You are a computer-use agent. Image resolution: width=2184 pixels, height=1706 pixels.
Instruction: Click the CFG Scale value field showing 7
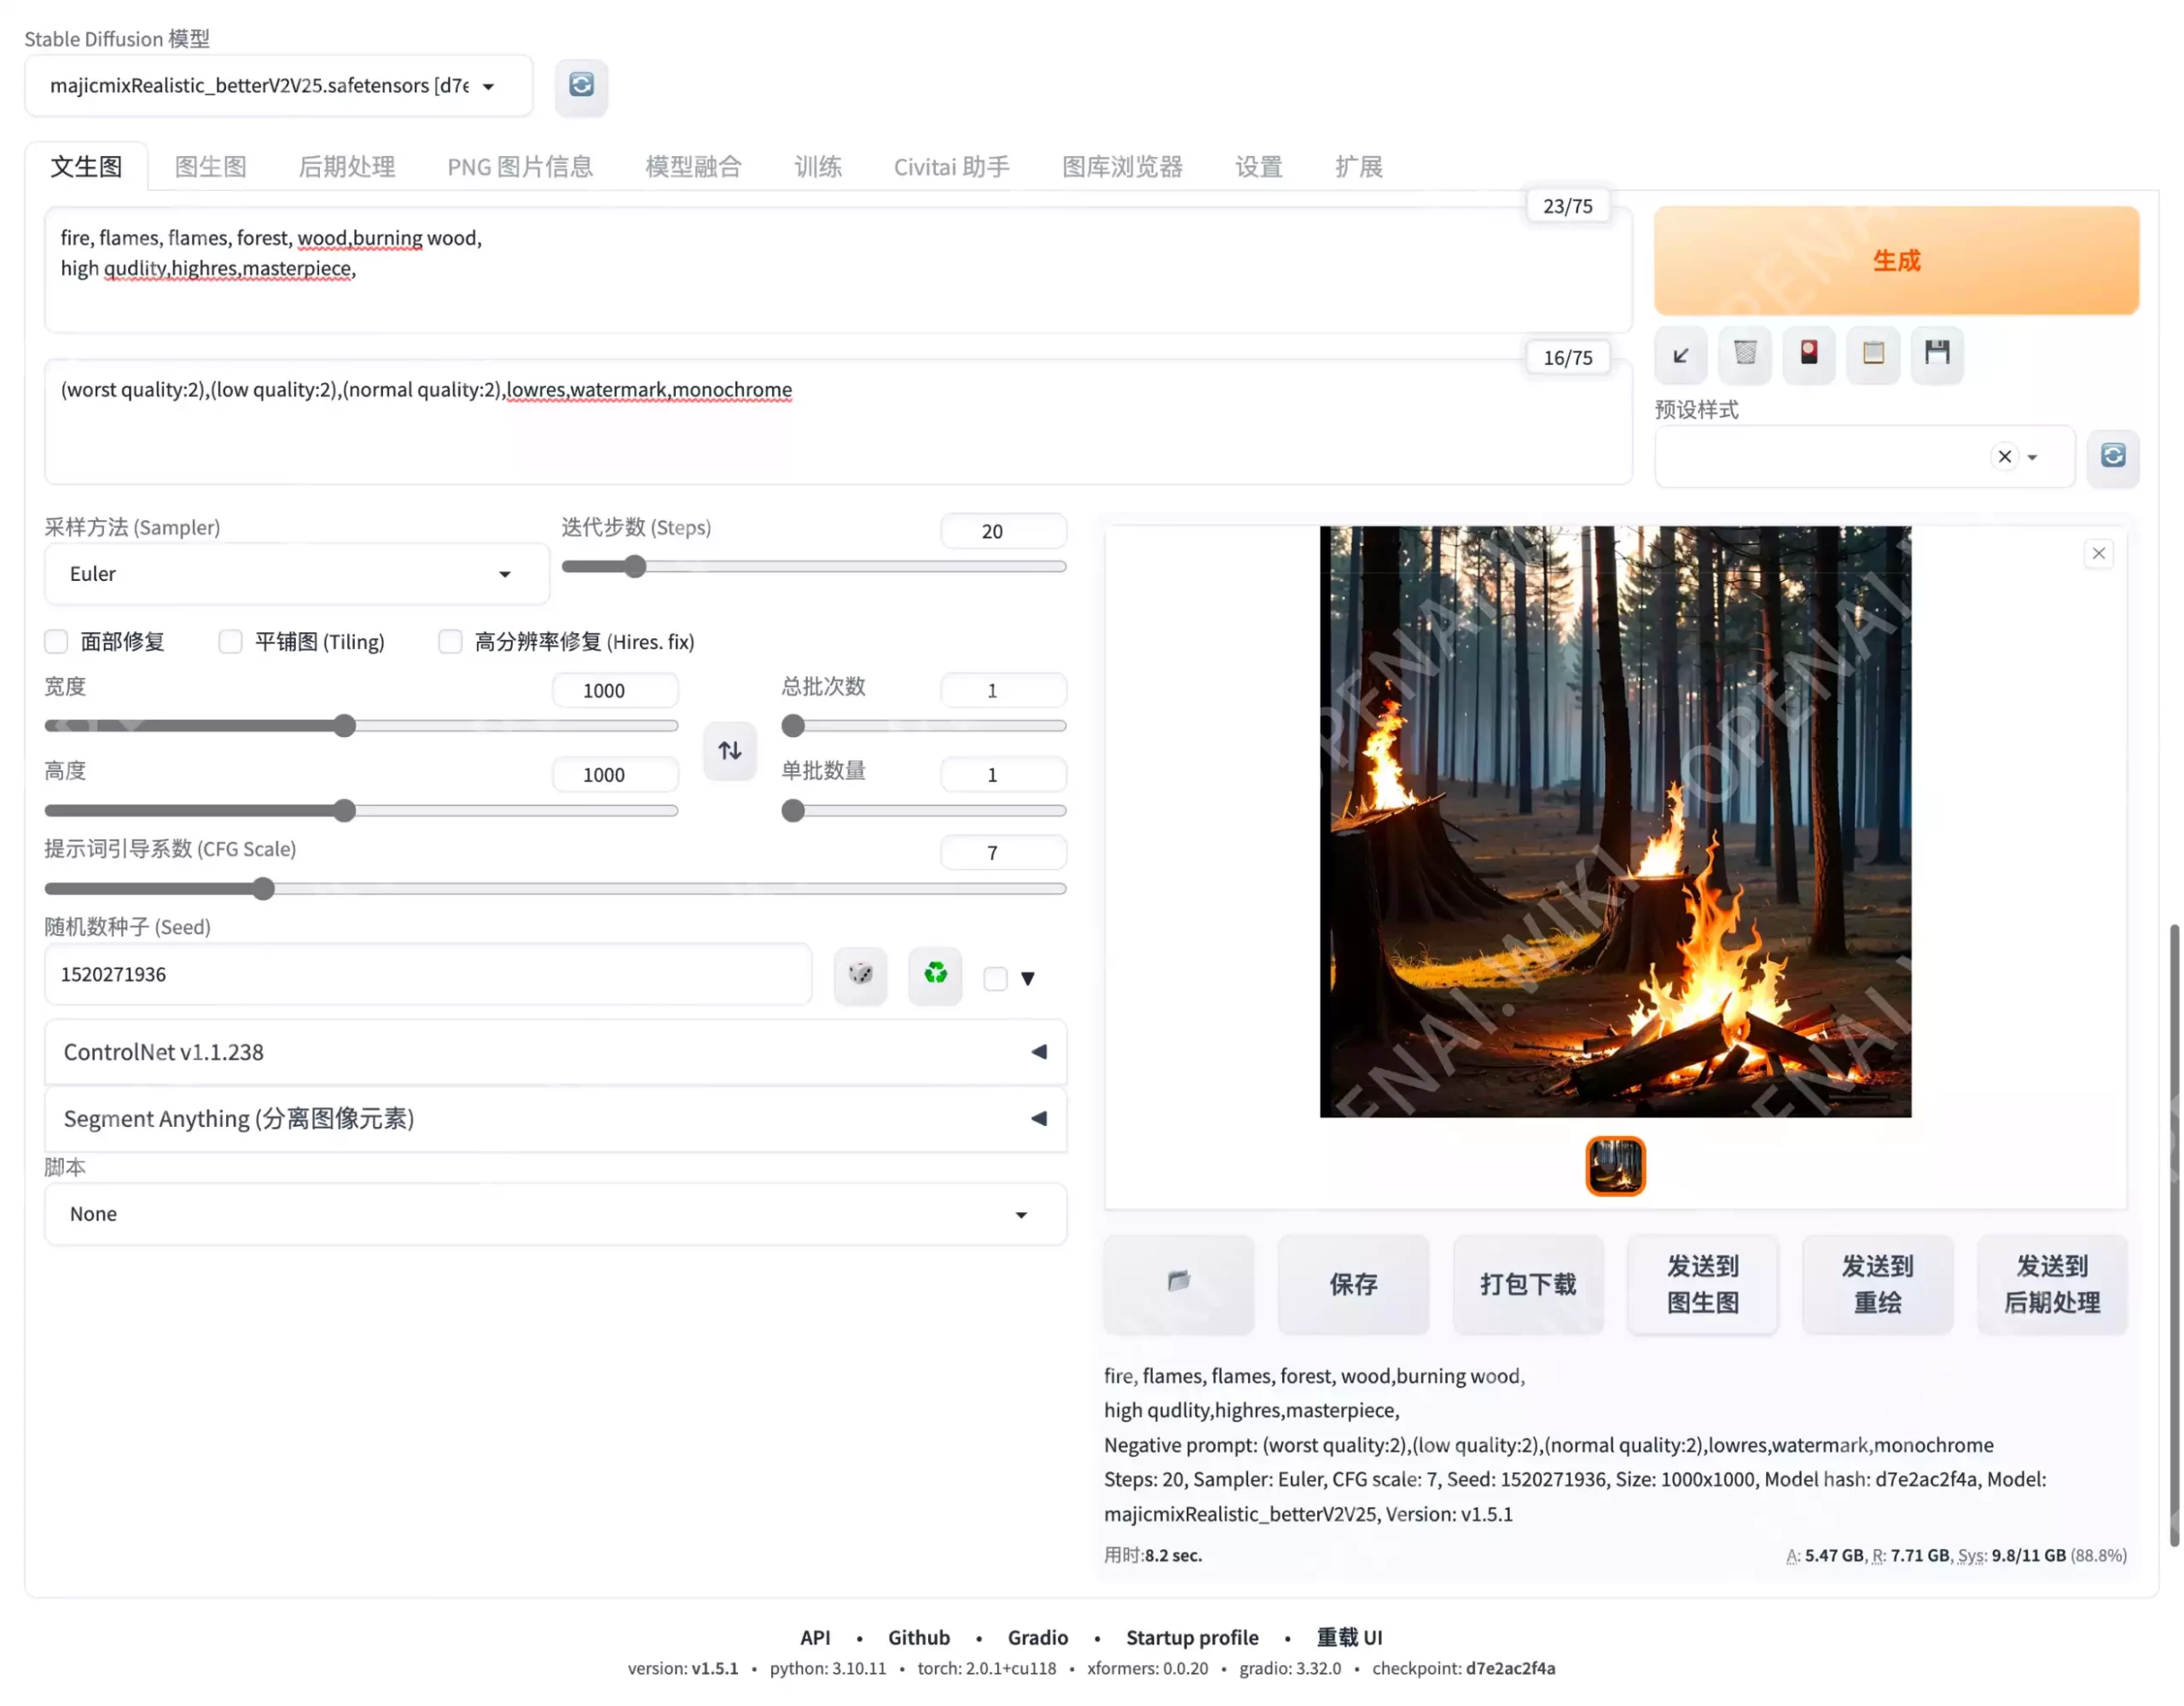click(1003, 853)
